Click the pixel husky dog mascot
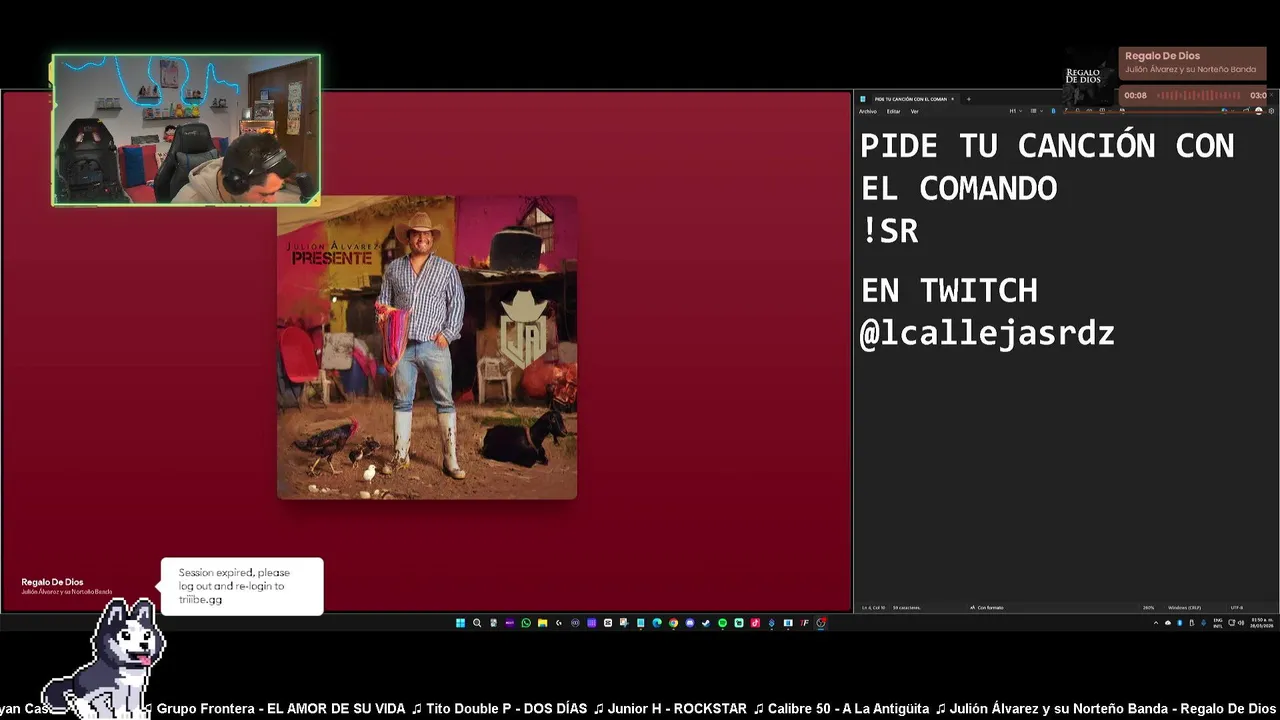The width and height of the screenshot is (1280, 720). click(x=105, y=658)
